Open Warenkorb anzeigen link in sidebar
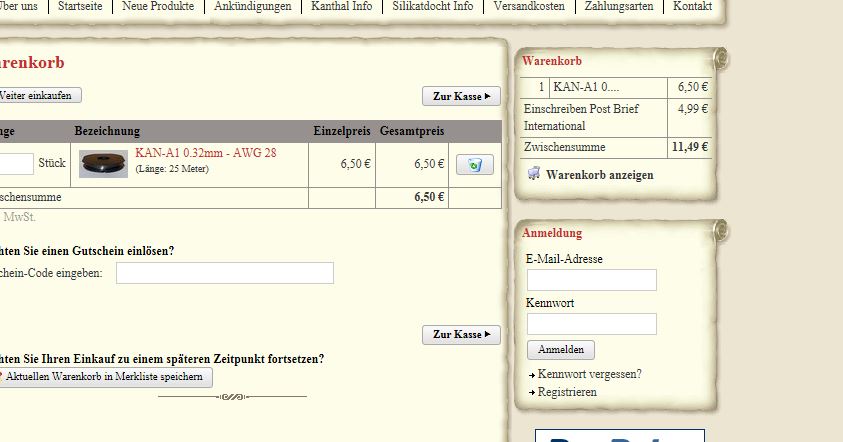This screenshot has width=843, height=442. click(x=599, y=175)
